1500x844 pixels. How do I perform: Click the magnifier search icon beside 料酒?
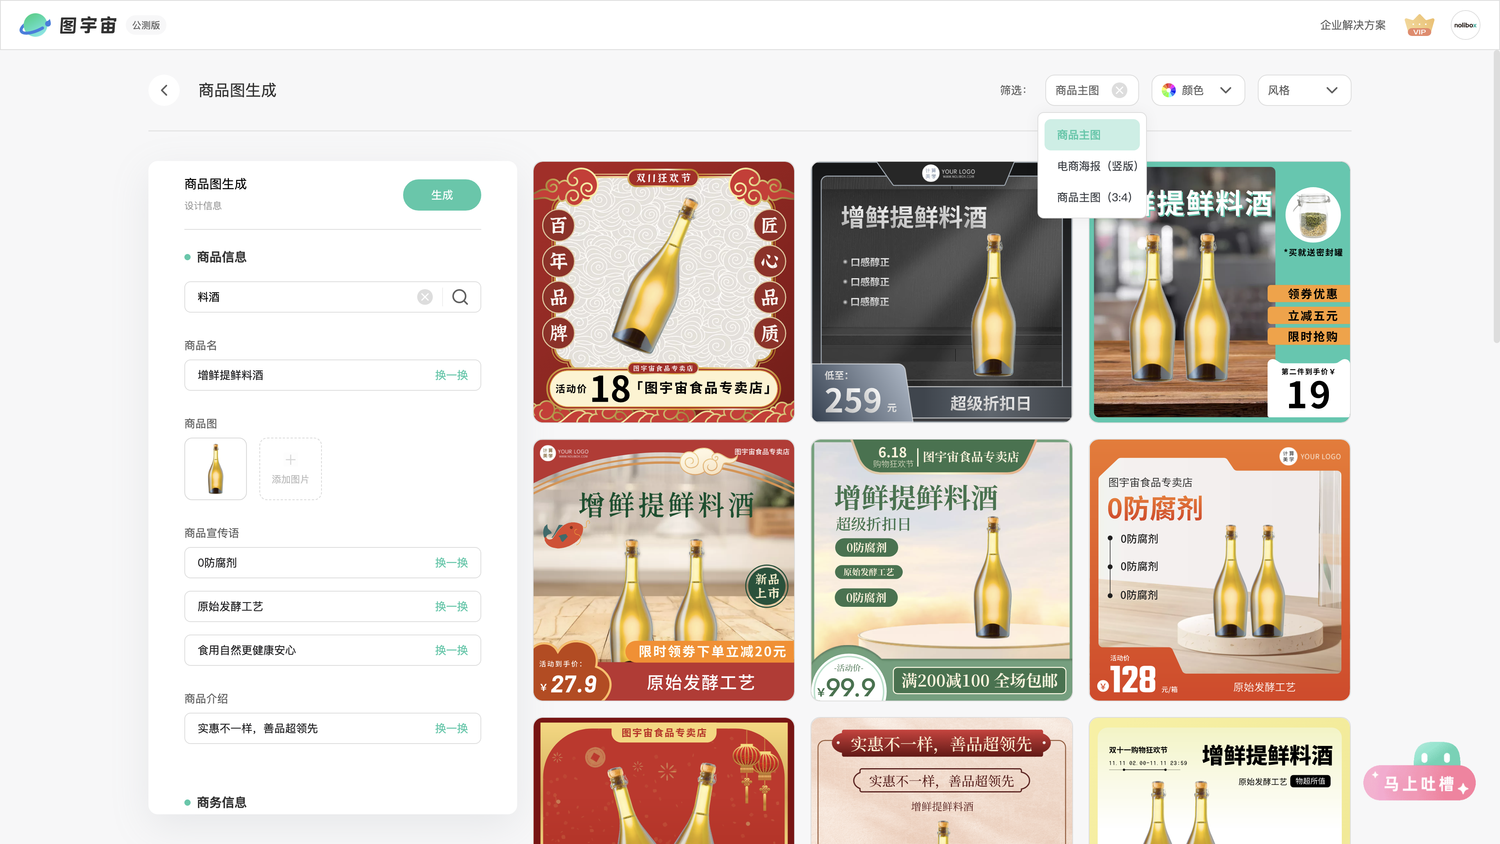[x=460, y=297]
